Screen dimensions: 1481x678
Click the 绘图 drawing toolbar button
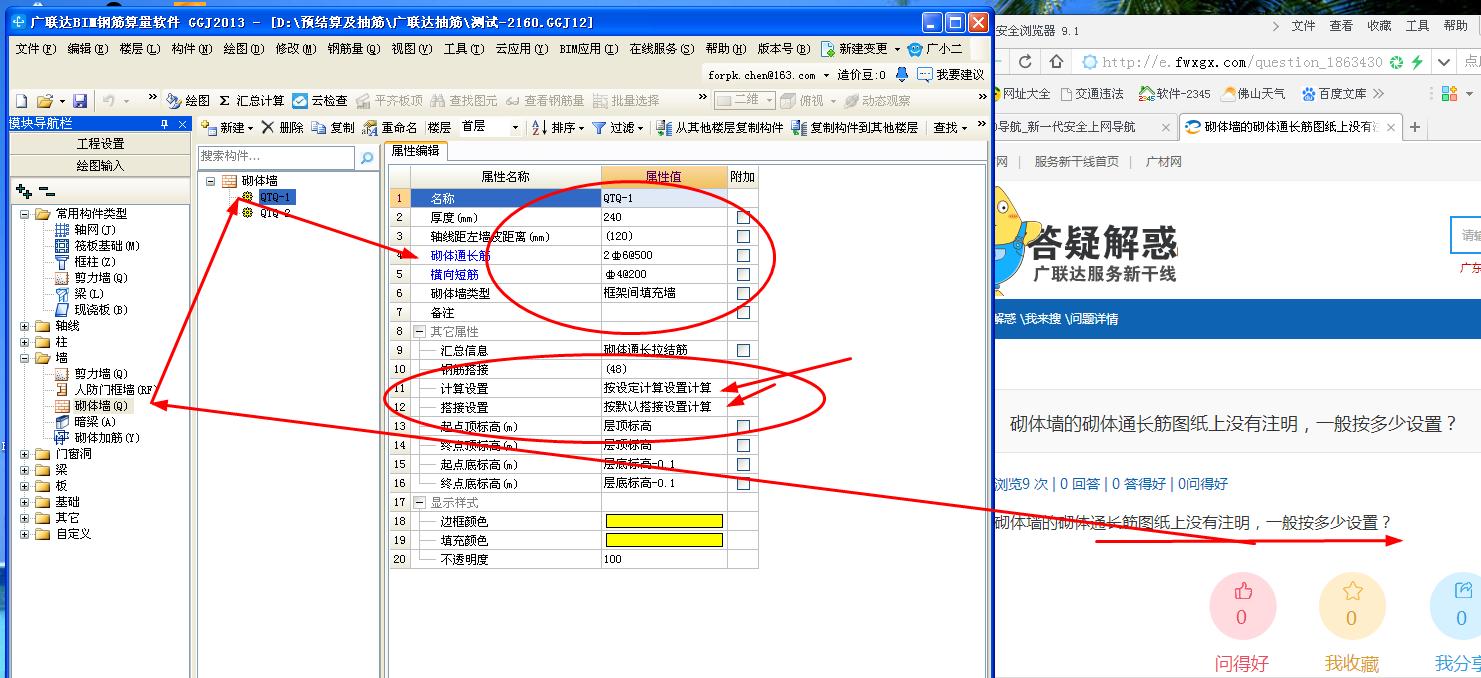click(188, 101)
